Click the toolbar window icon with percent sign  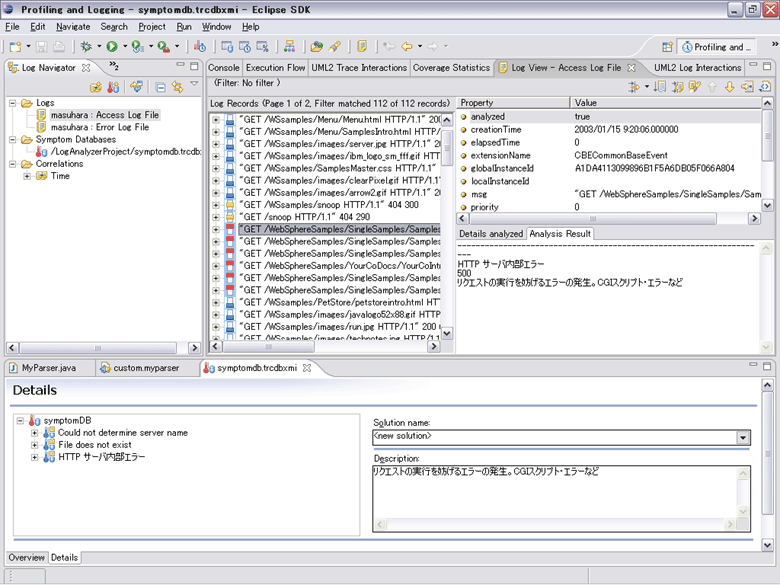262,47
